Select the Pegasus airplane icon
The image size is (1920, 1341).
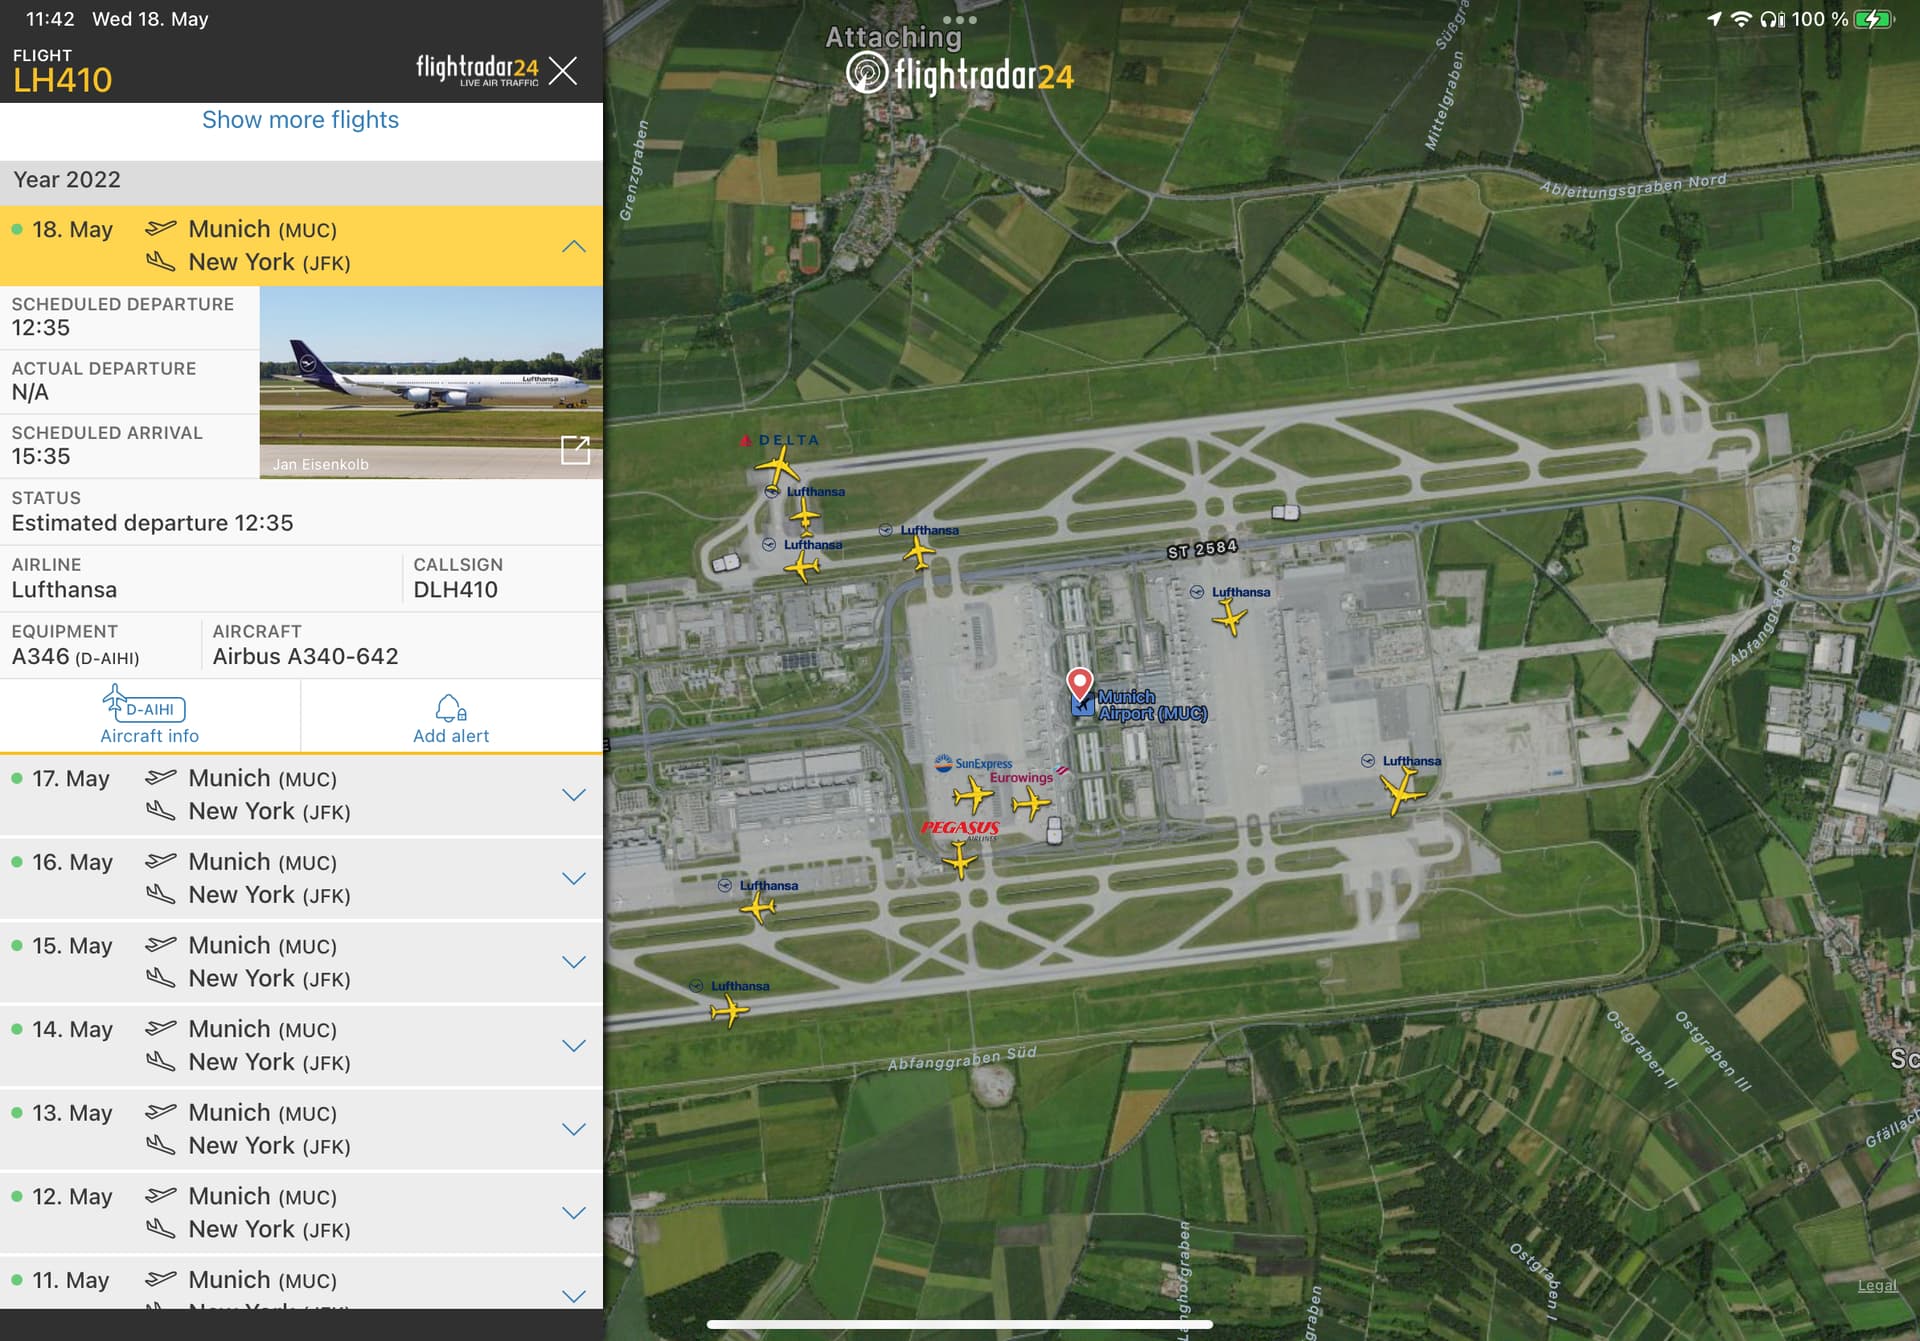tap(959, 859)
